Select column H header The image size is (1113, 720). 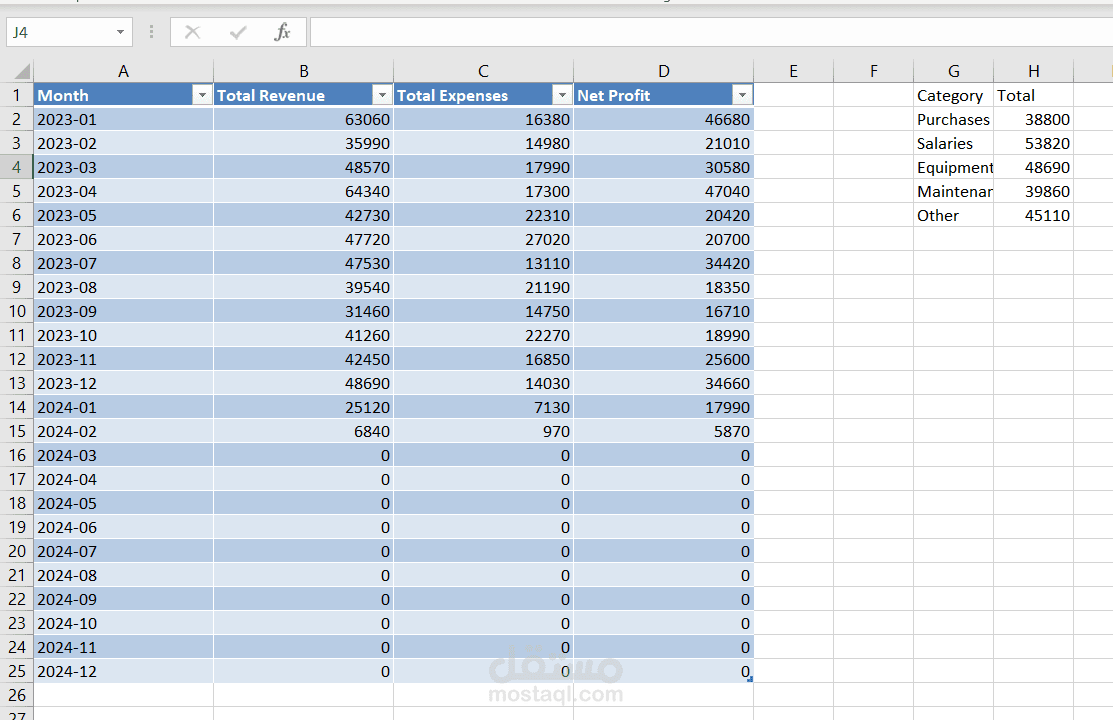pyautogui.click(x=1034, y=71)
